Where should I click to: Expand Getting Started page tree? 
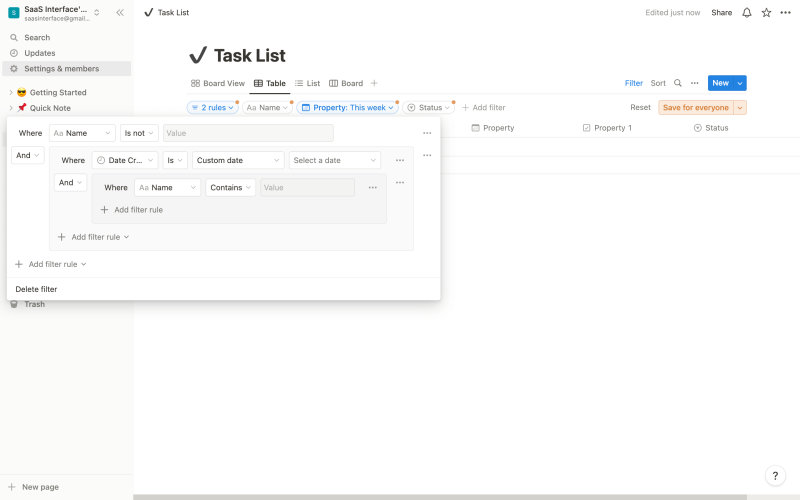11,92
